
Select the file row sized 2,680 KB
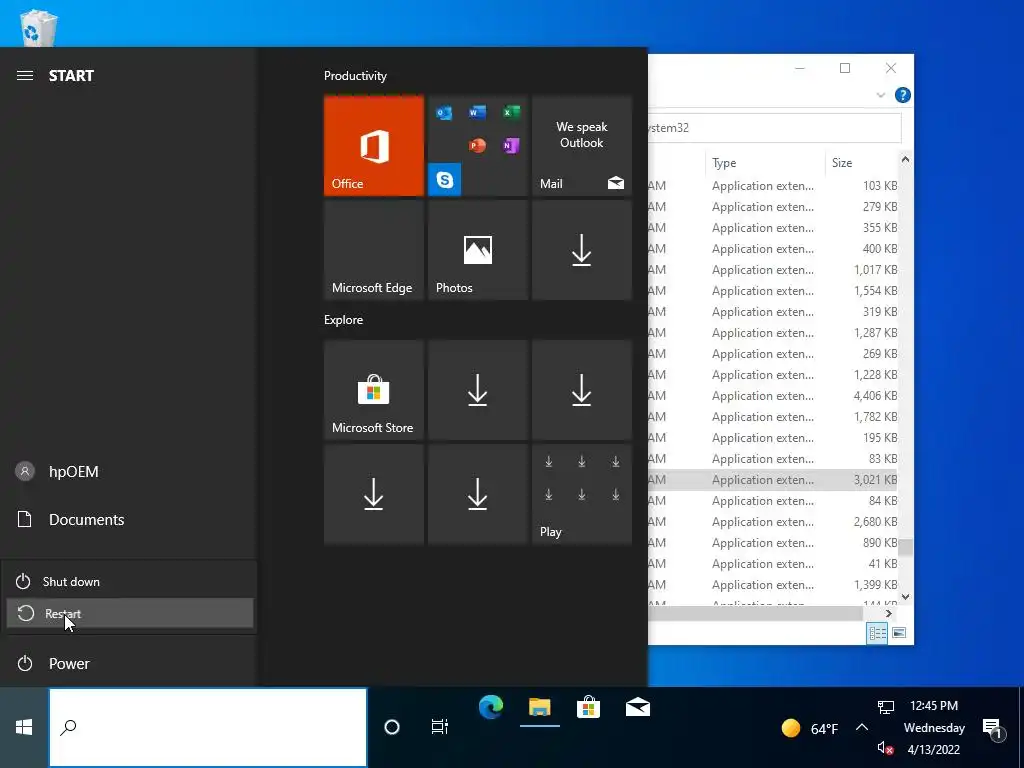(x=773, y=521)
